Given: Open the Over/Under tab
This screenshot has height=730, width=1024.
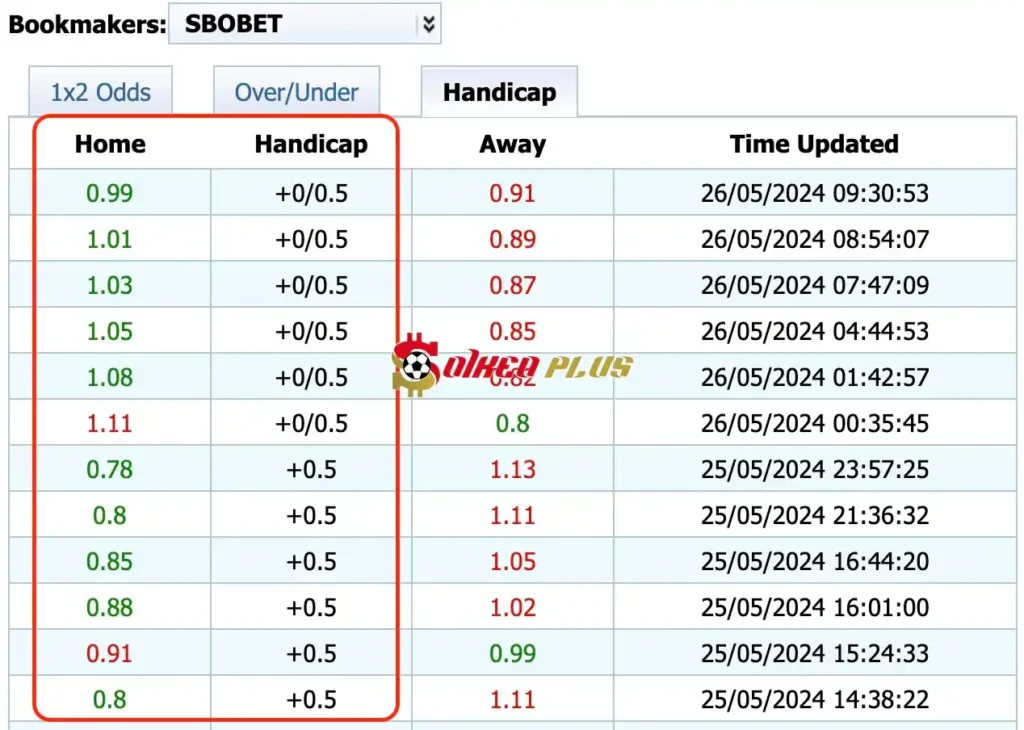Looking at the screenshot, I should [296, 93].
